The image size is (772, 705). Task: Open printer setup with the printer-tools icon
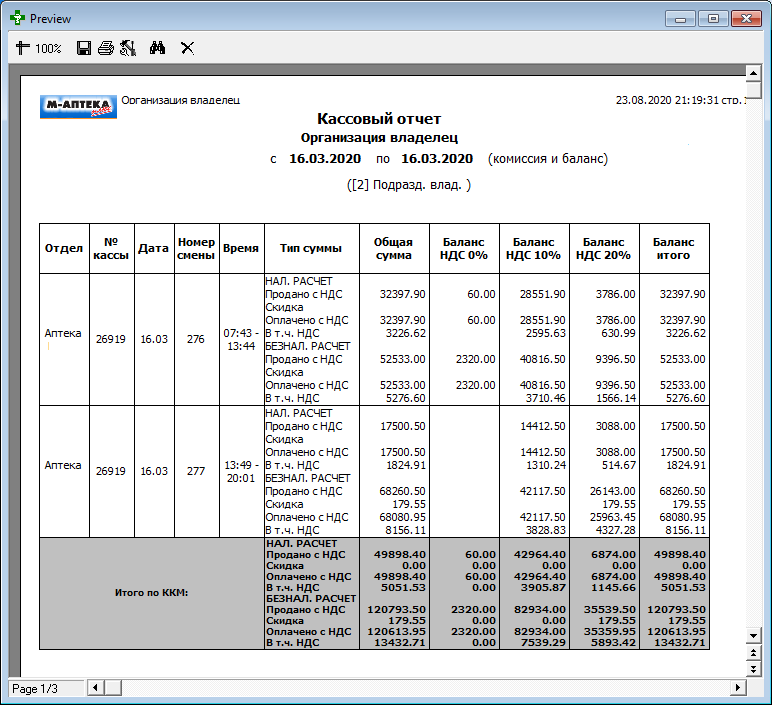tap(128, 48)
